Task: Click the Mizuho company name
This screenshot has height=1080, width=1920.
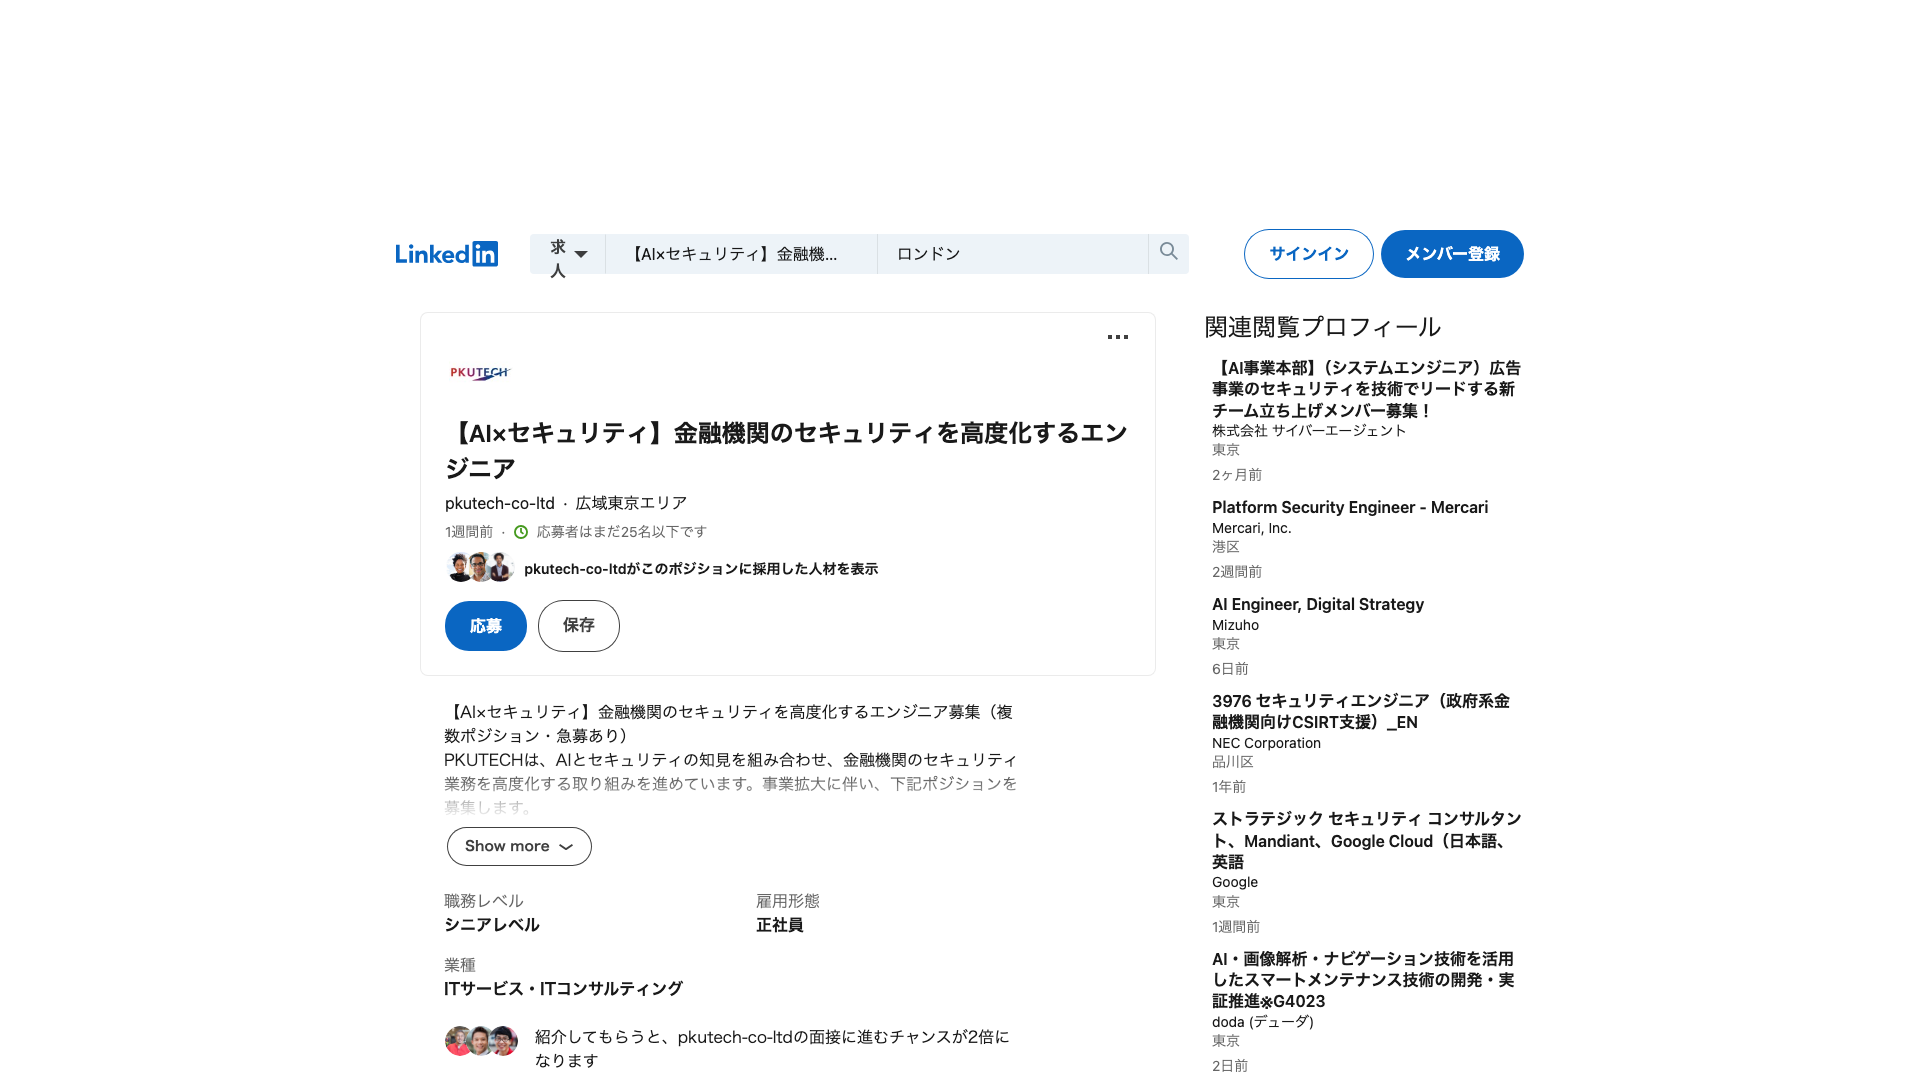Action: (x=1235, y=625)
